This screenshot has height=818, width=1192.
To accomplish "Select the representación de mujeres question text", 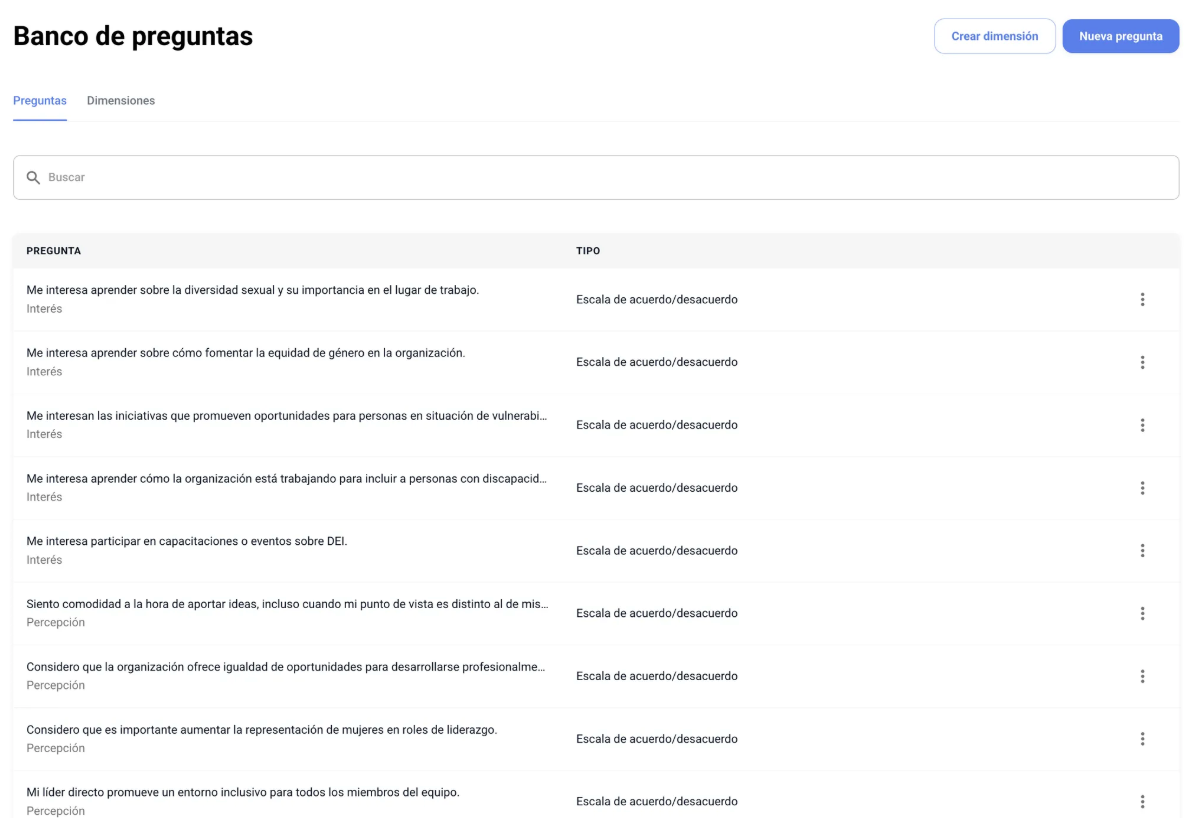I will (x=261, y=730).
